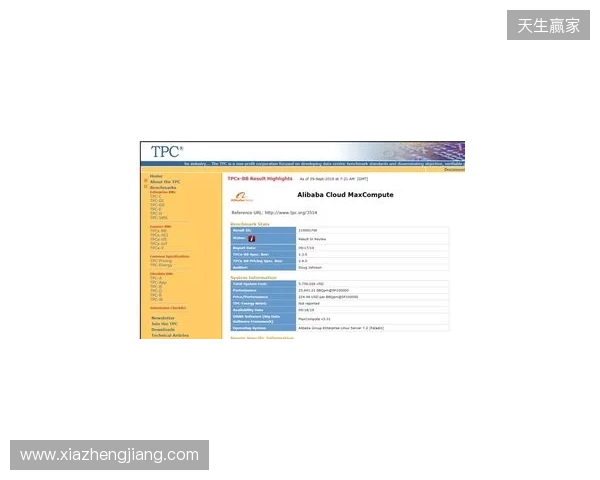
Task: Open TPC-A obsolete benchmark link
Action: 156,278
